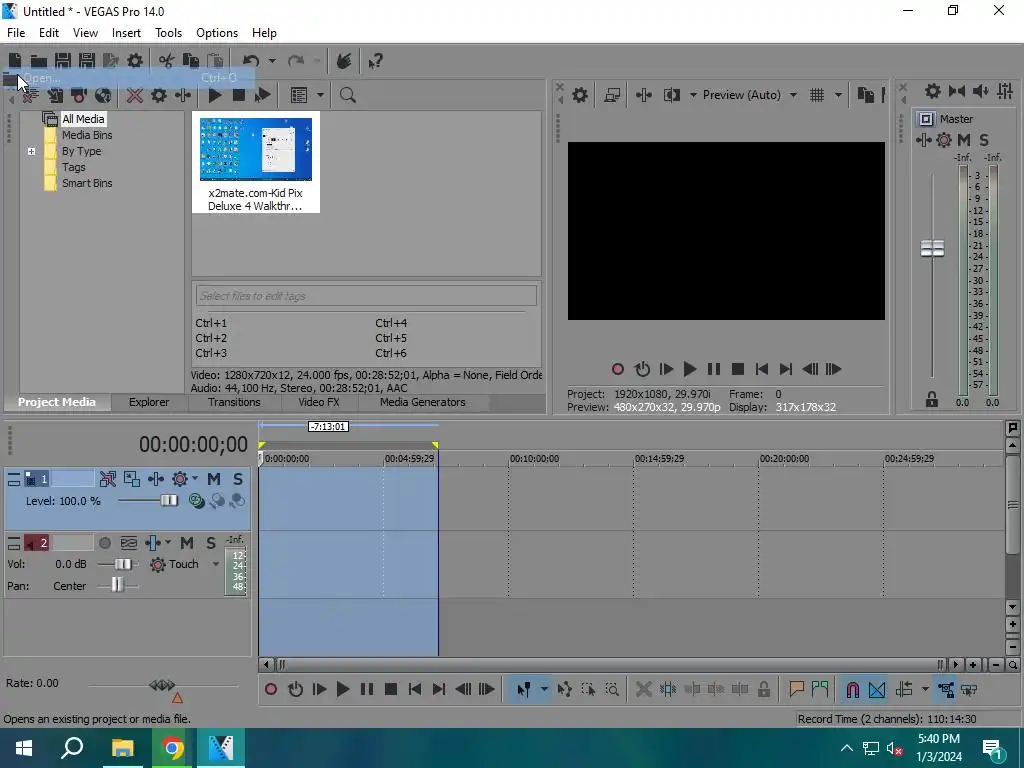This screenshot has width=1024, height=768.
Task: Open track 2 Touch automation mode dropdown
Action: tap(215, 564)
